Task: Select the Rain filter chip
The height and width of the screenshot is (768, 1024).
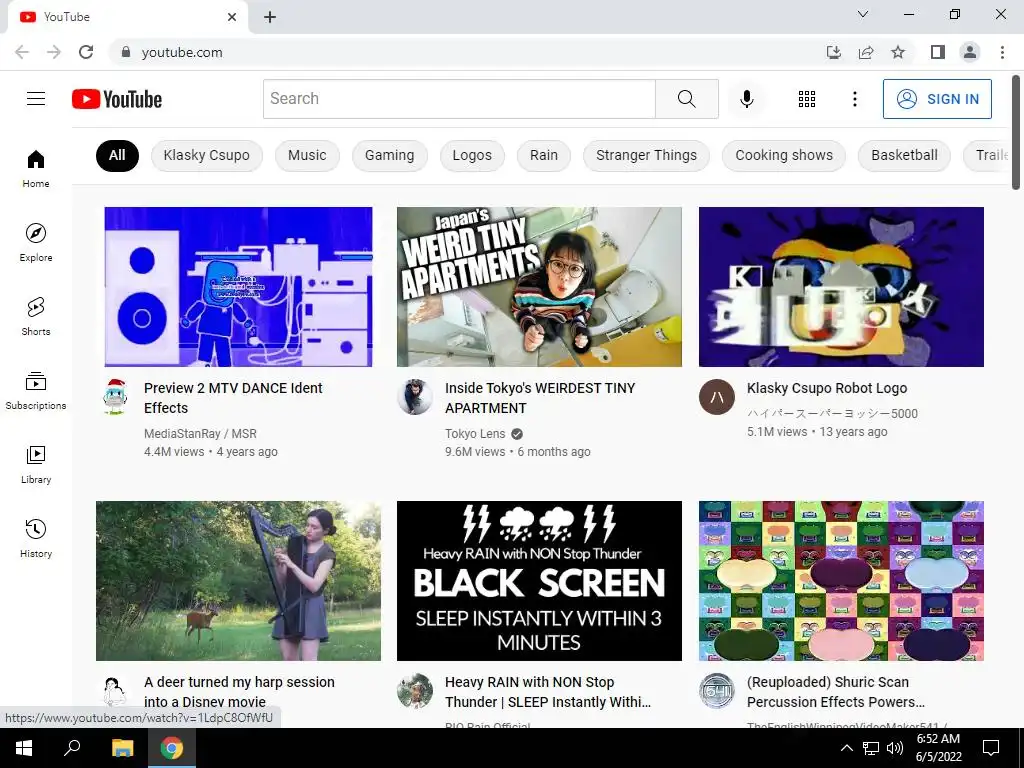Action: pos(544,155)
